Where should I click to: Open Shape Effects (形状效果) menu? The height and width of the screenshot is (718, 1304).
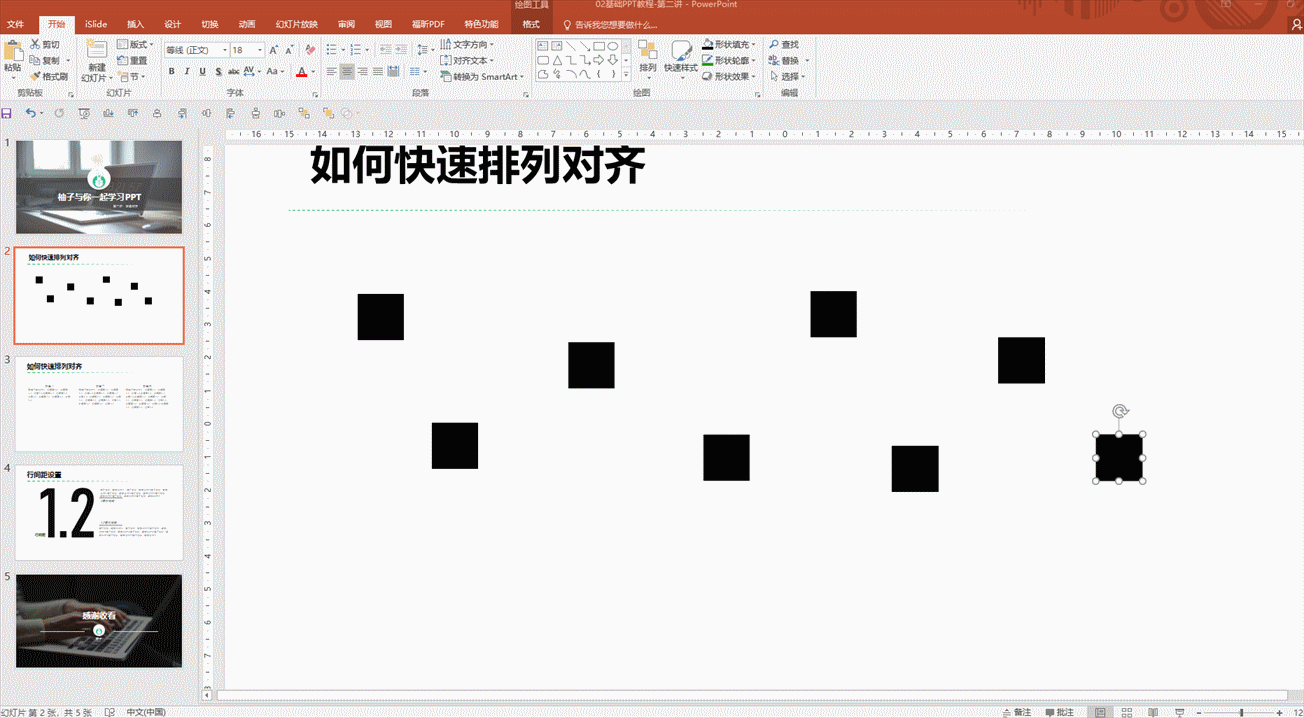point(730,77)
